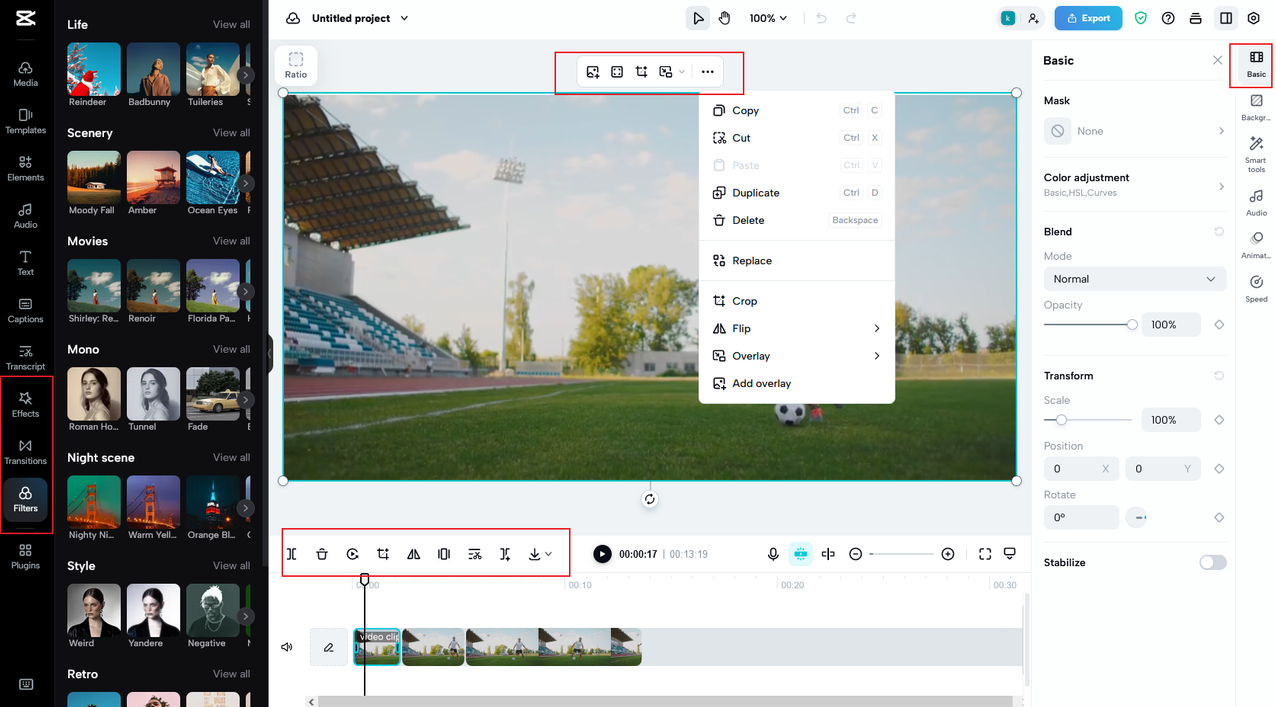Click the Split clip tool in timeline toolbar
The image size is (1276, 707).
(x=292, y=554)
